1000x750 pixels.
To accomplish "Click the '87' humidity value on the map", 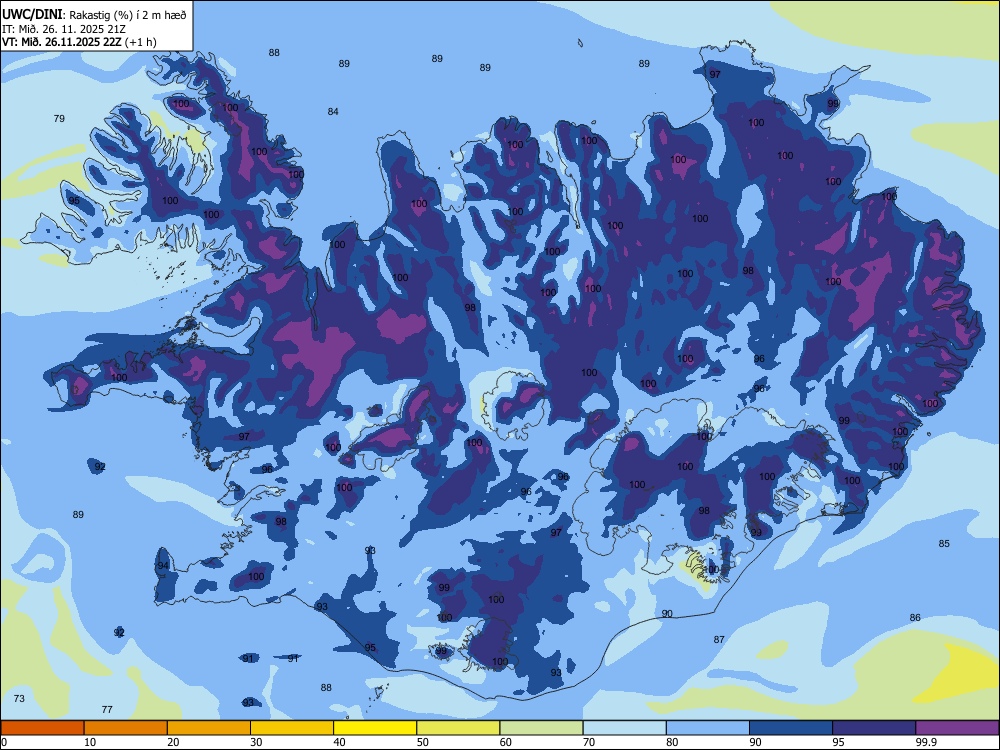I will pos(719,639).
